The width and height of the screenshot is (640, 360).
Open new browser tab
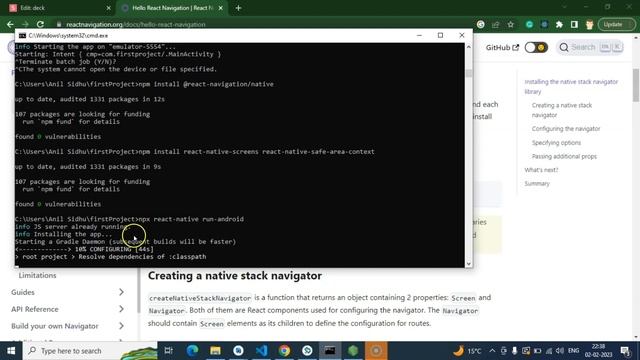[x=238, y=8]
